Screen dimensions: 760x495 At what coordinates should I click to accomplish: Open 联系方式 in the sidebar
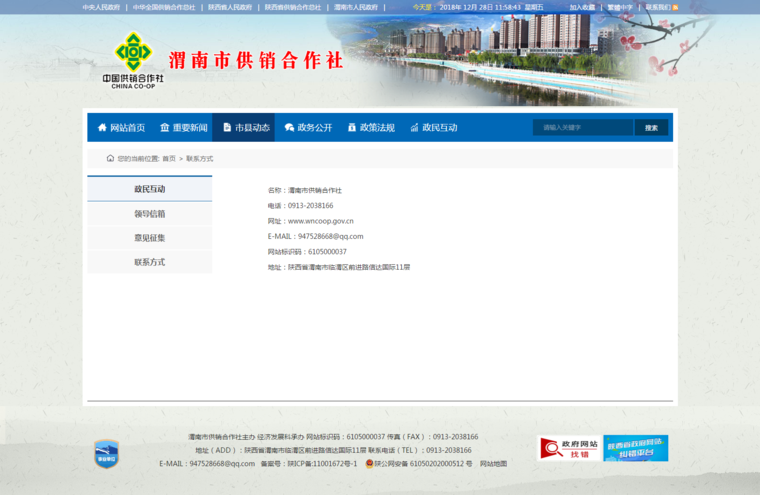click(150, 262)
